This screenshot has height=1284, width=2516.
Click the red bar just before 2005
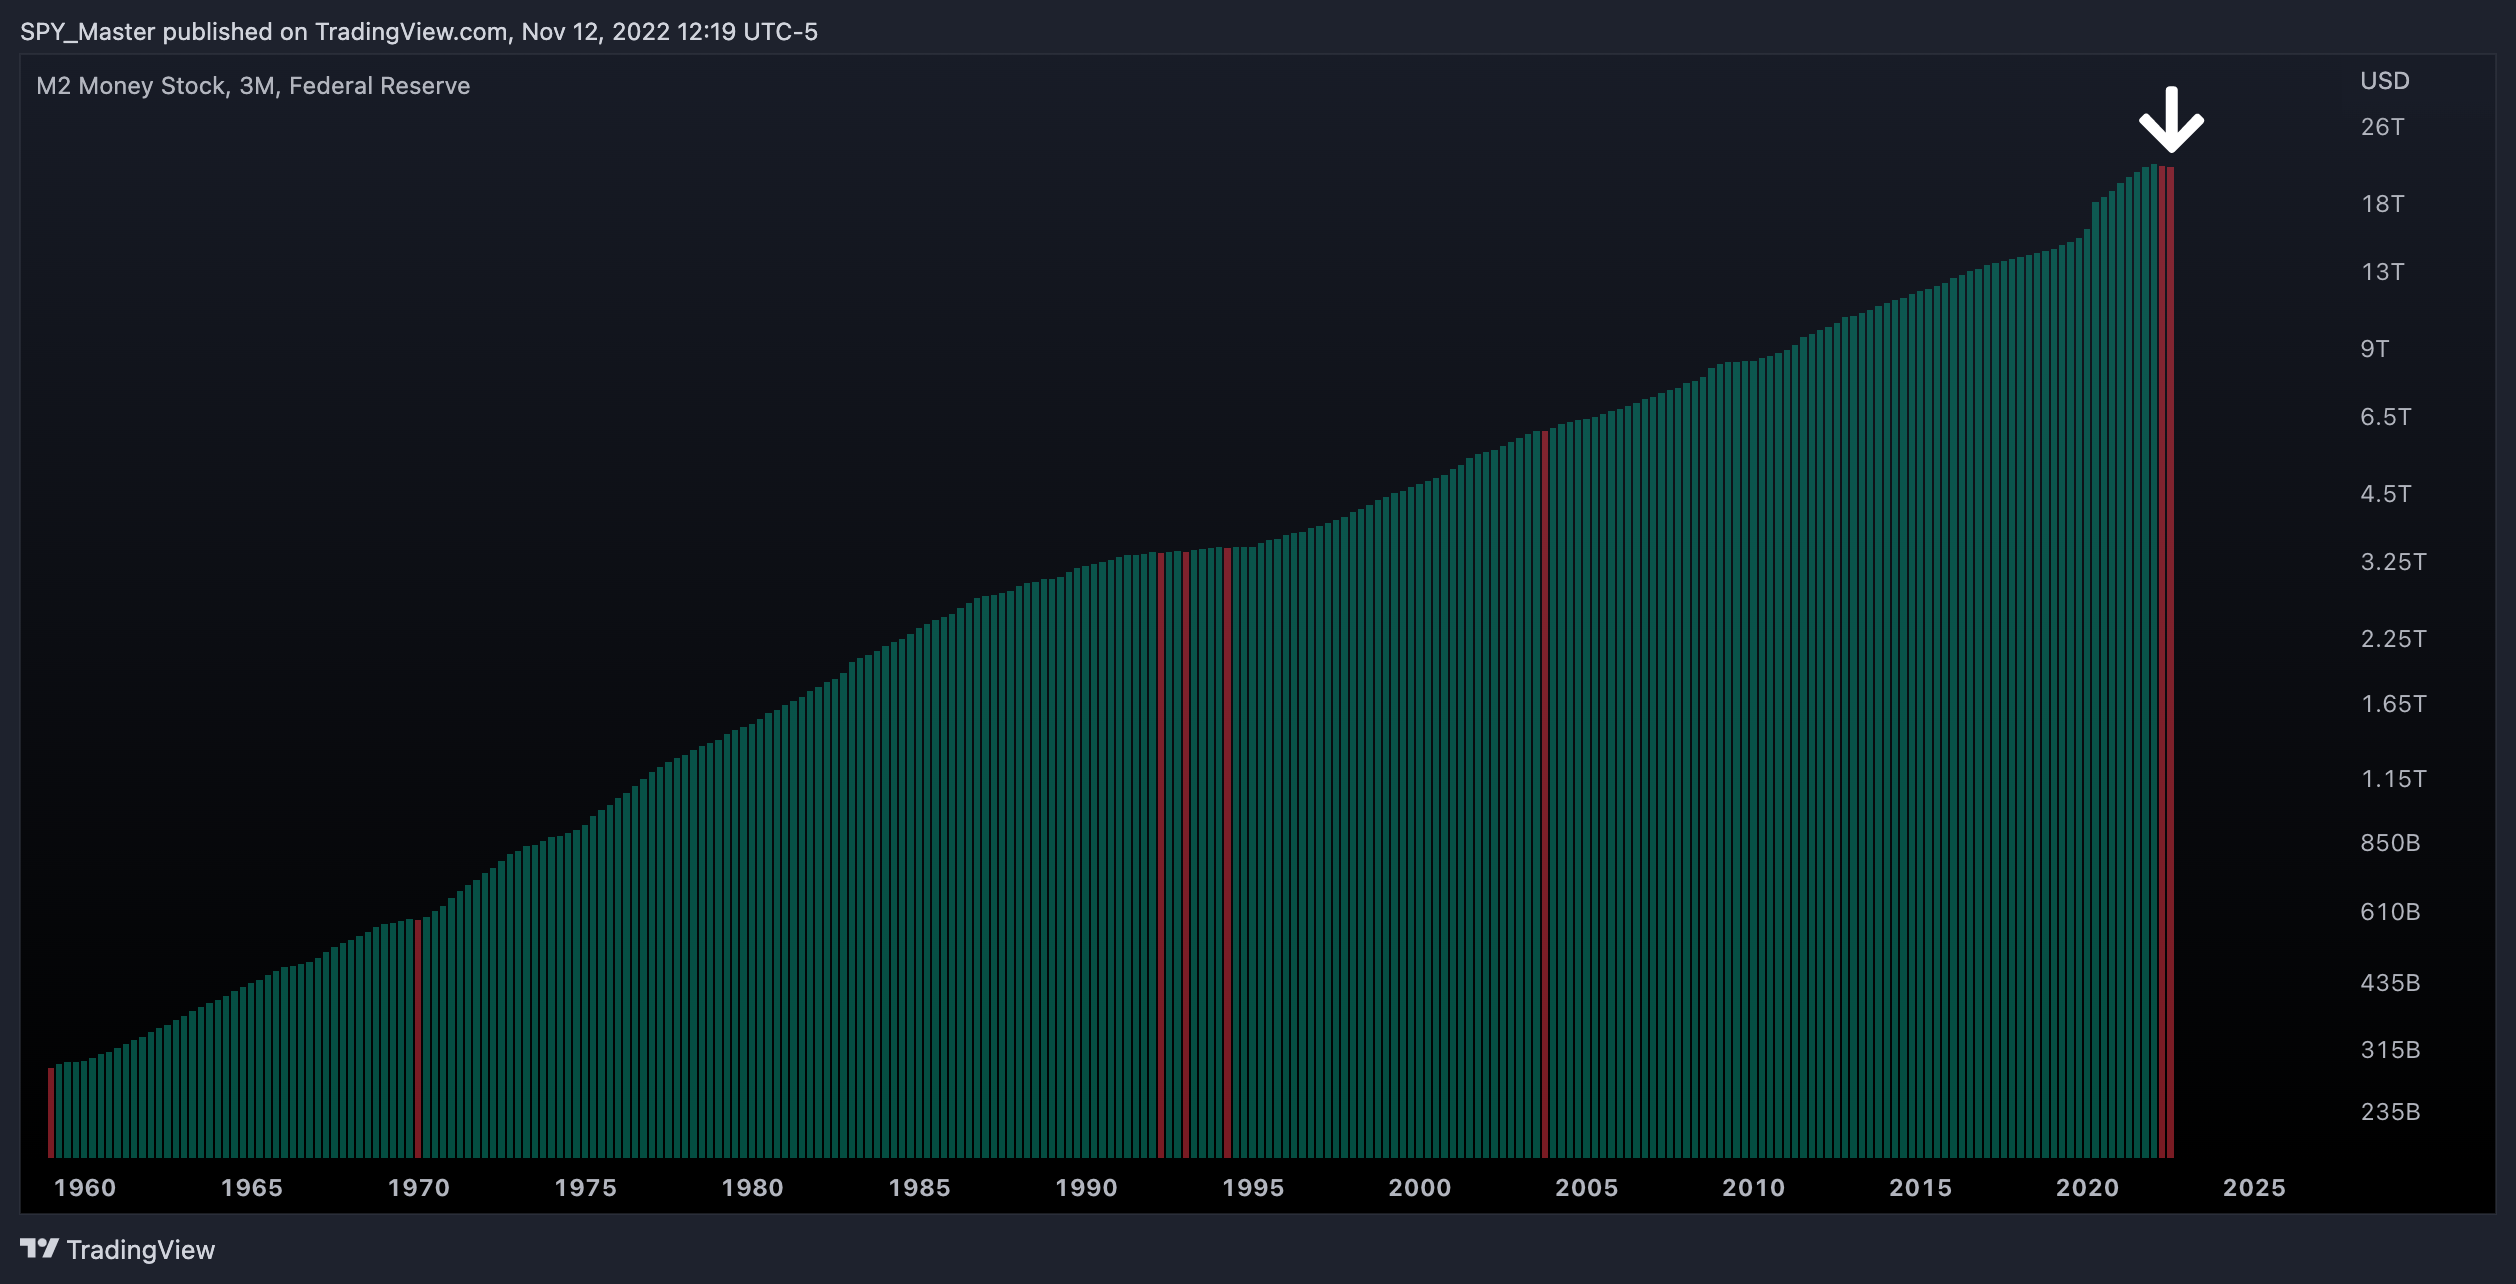1545,794
